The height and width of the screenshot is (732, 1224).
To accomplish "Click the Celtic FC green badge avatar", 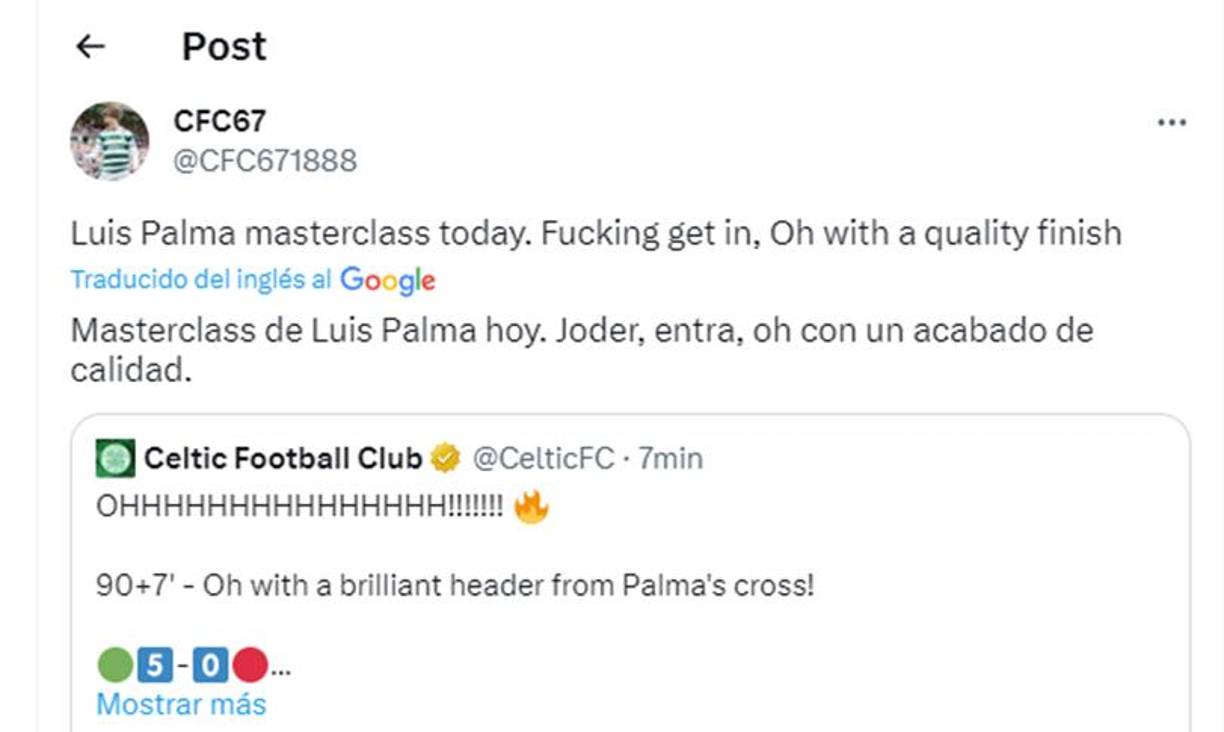I will 115,459.
